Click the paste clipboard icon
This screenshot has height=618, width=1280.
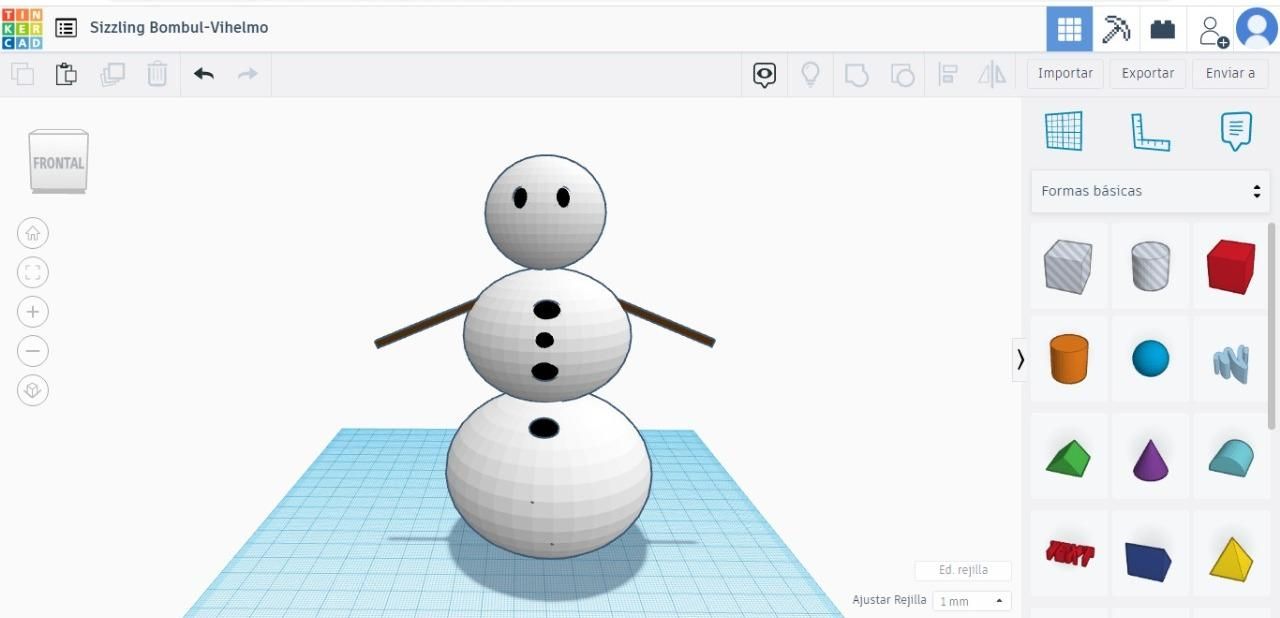click(x=66, y=74)
